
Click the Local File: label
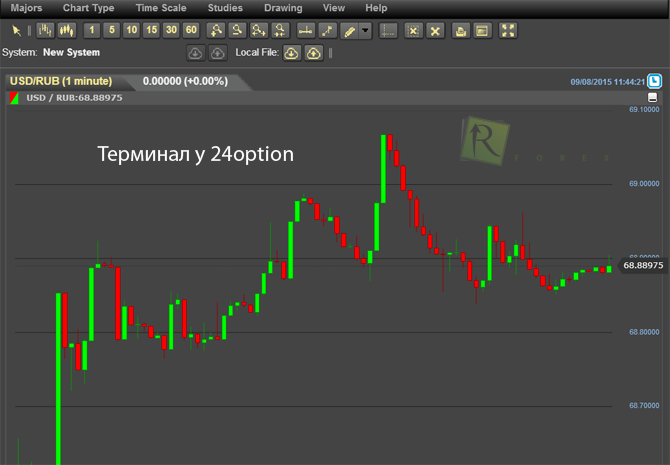click(x=257, y=53)
